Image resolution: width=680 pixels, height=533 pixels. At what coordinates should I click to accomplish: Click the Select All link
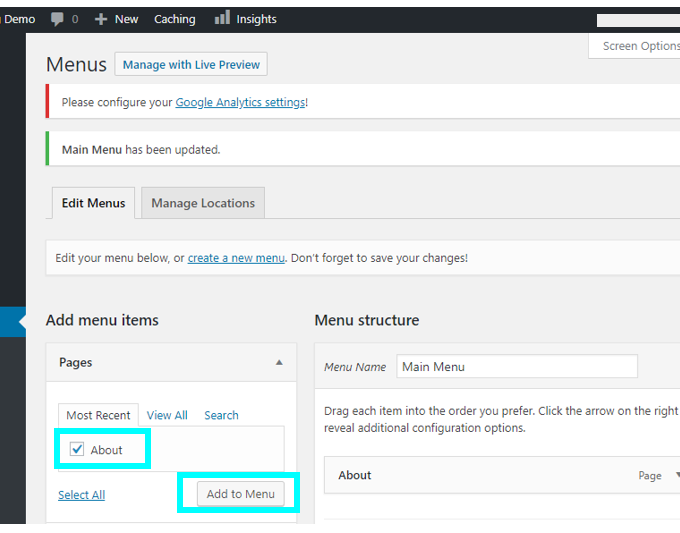pyautogui.click(x=82, y=495)
